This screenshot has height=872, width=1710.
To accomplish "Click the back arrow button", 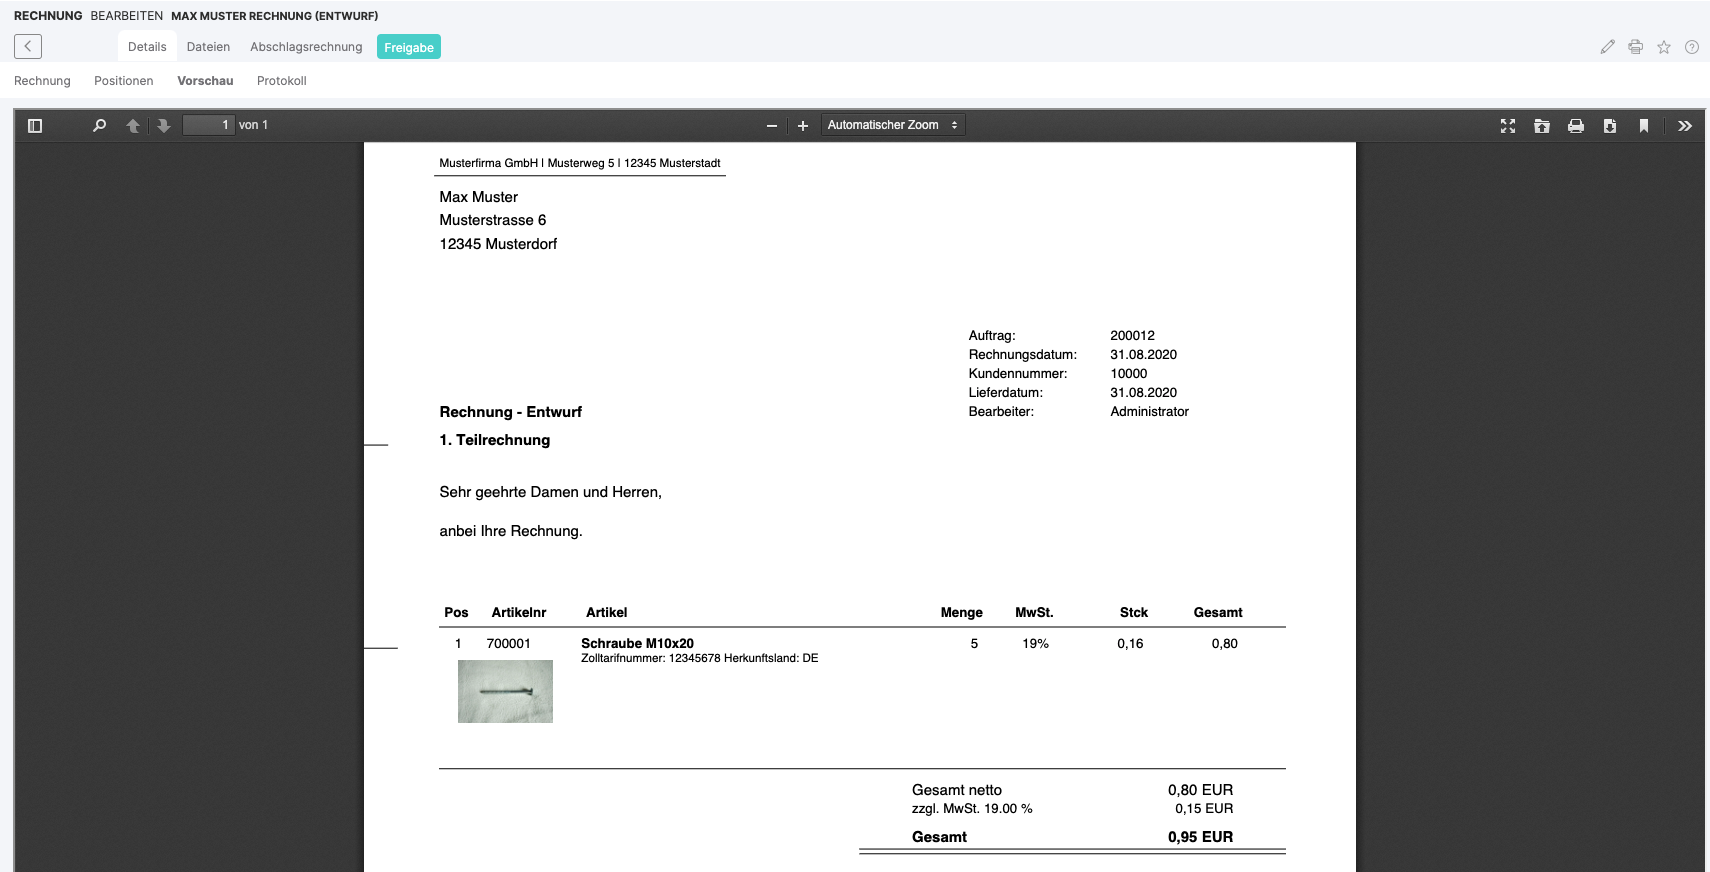I will point(28,46).
